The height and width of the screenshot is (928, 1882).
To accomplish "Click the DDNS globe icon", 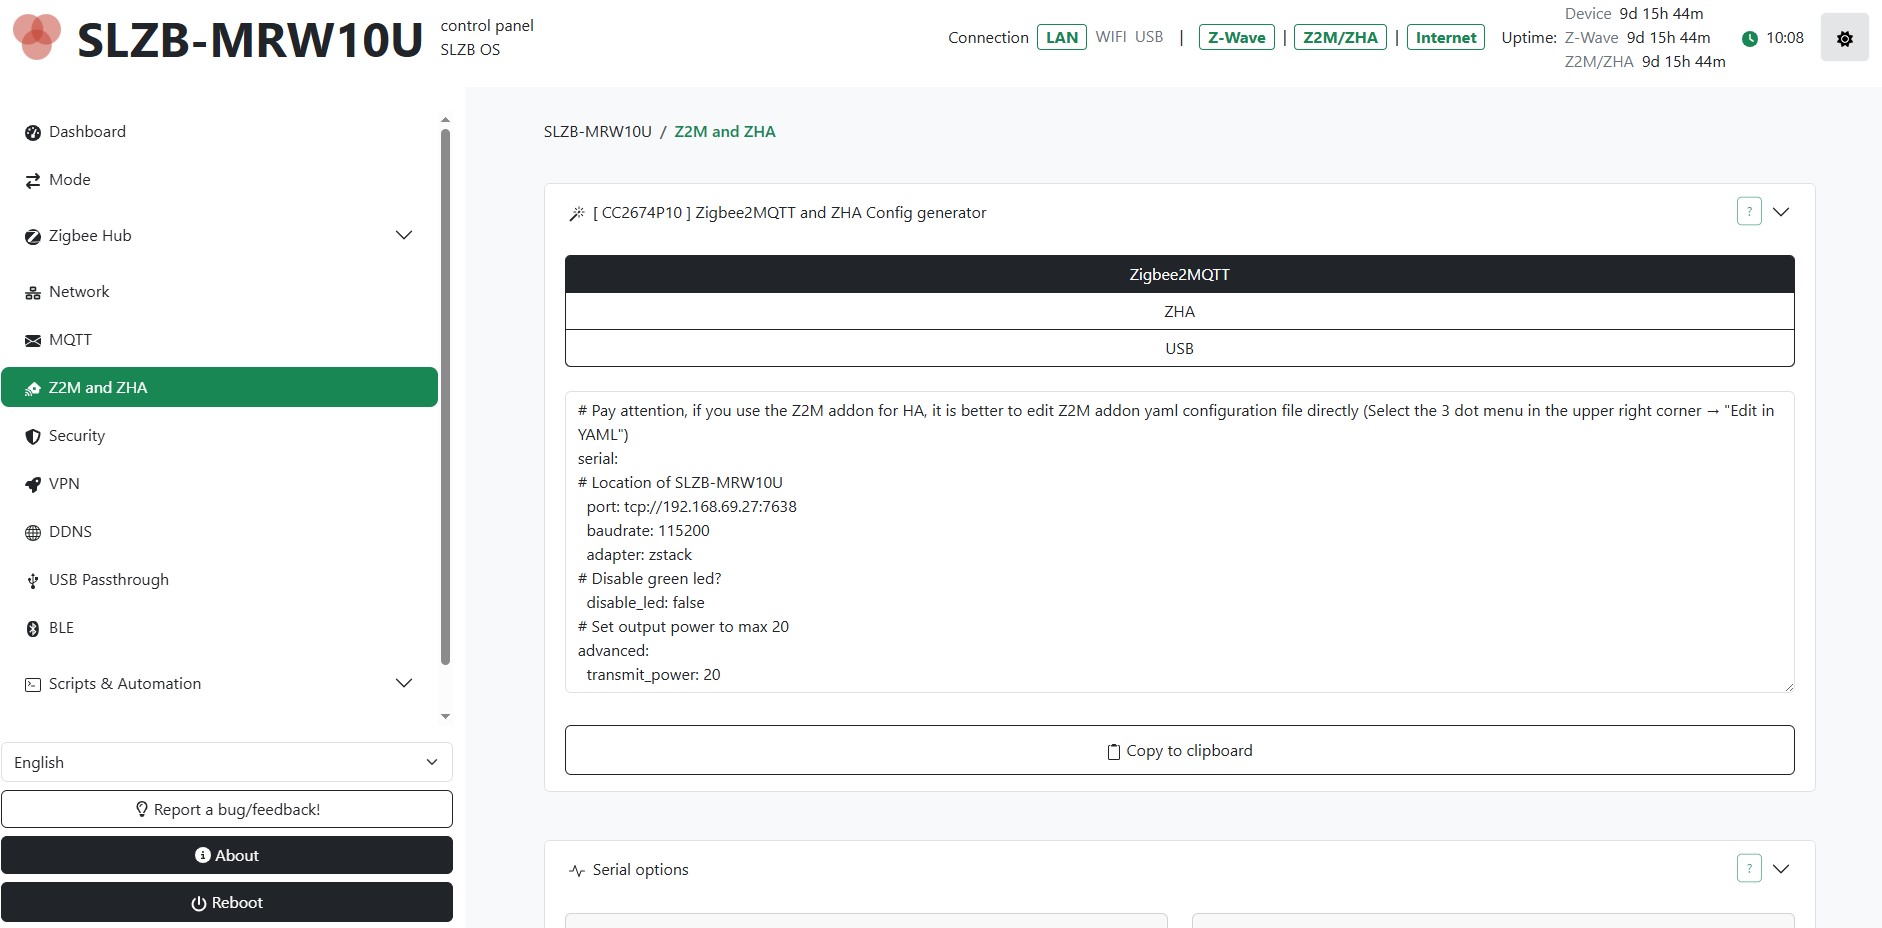I will click(33, 532).
